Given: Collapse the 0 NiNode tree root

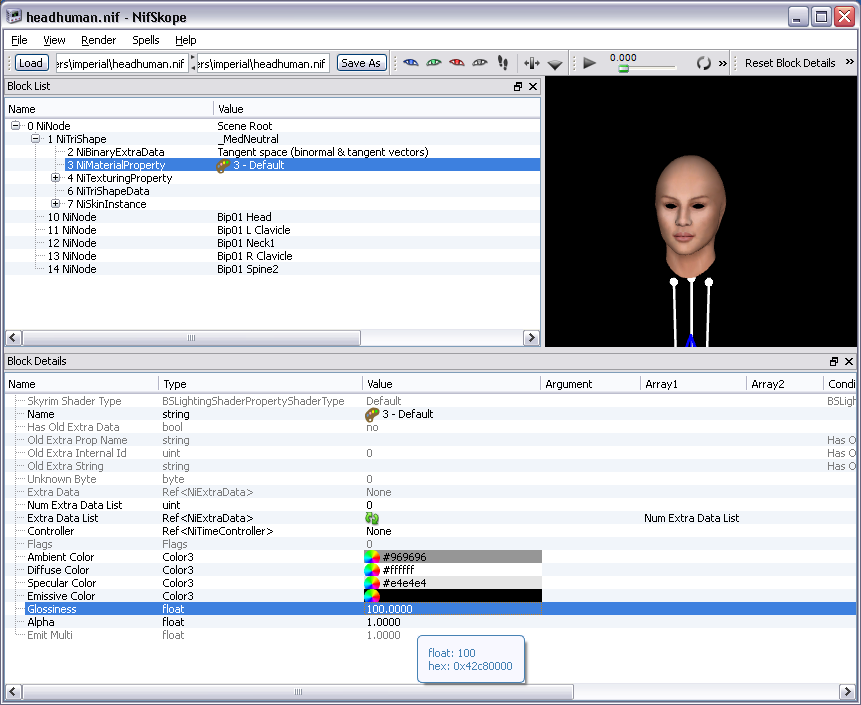Looking at the screenshot, I should coord(16,126).
